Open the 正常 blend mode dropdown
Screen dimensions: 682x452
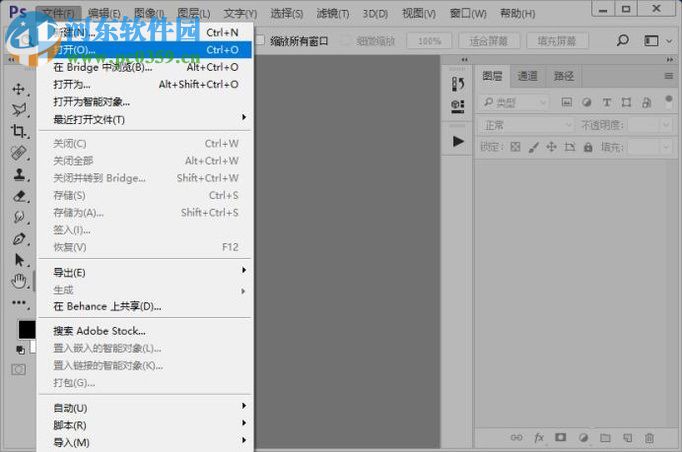click(527, 125)
